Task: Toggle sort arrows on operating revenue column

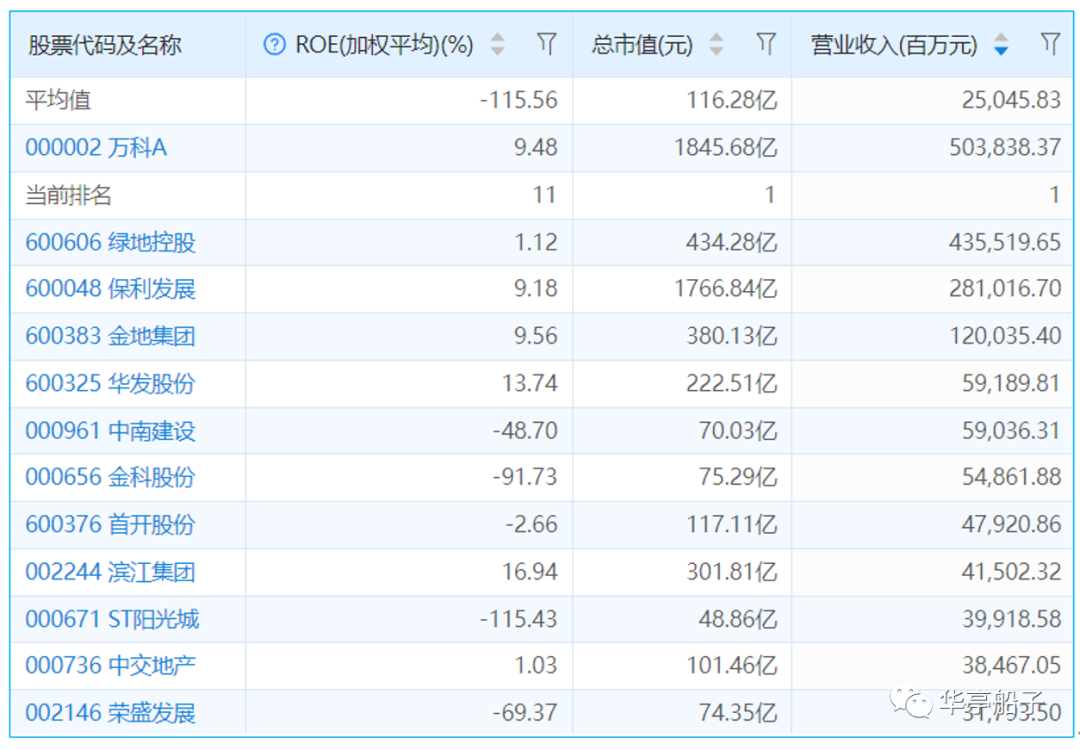Action: click(x=1001, y=45)
